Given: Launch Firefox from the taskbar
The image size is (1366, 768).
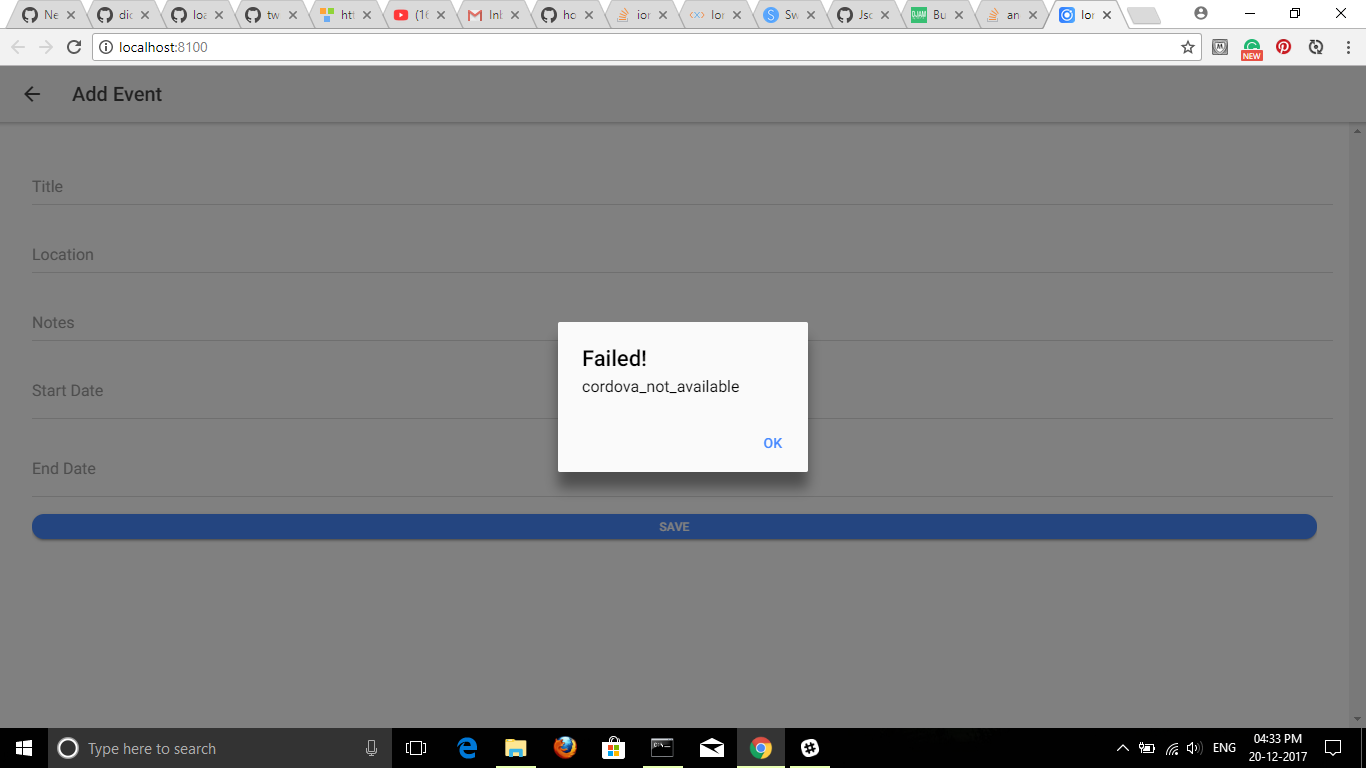Looking at the screenshot, I should point(565,748).
